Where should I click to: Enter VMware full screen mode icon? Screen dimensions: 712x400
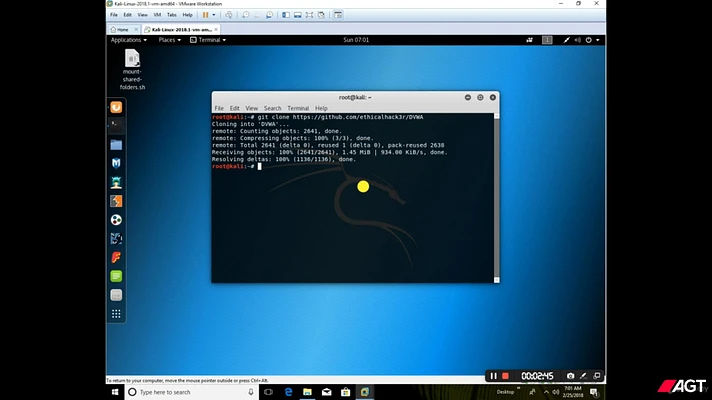tap(309, 15)
